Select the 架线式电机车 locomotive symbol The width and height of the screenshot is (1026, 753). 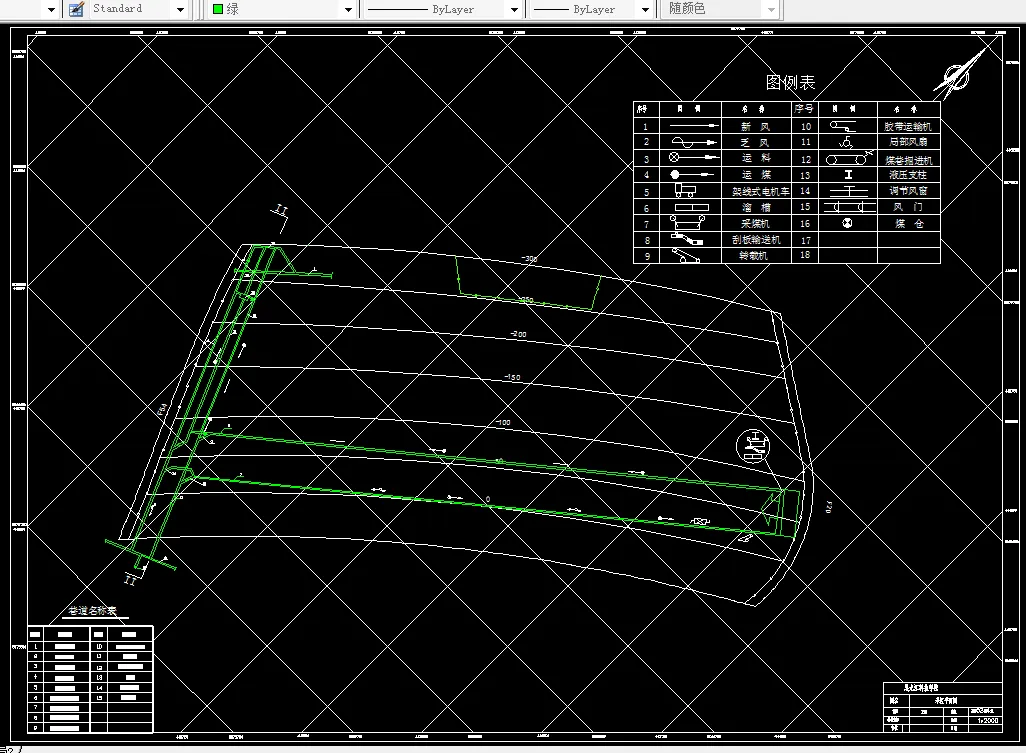(x=685, y=190)
